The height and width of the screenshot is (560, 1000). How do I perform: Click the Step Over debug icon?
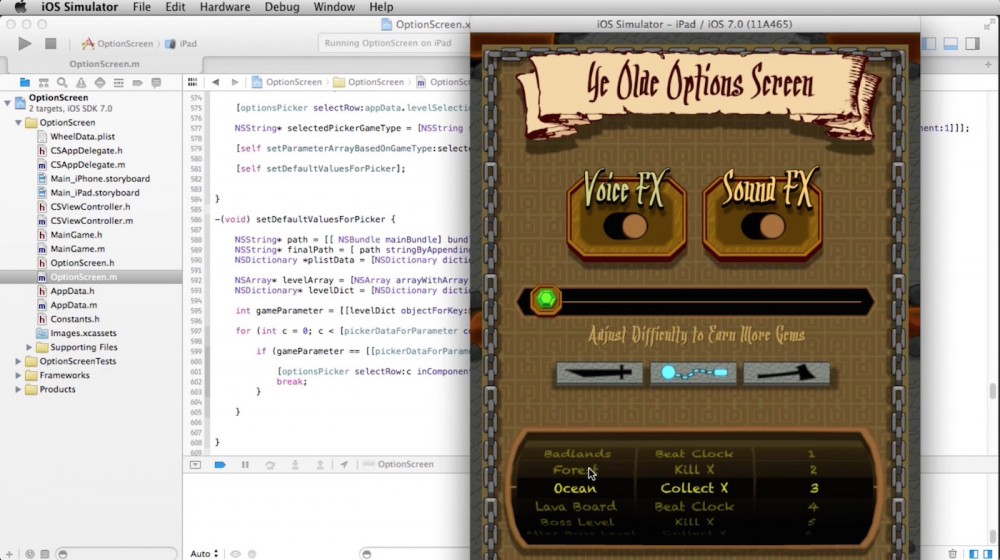(270, 465)
